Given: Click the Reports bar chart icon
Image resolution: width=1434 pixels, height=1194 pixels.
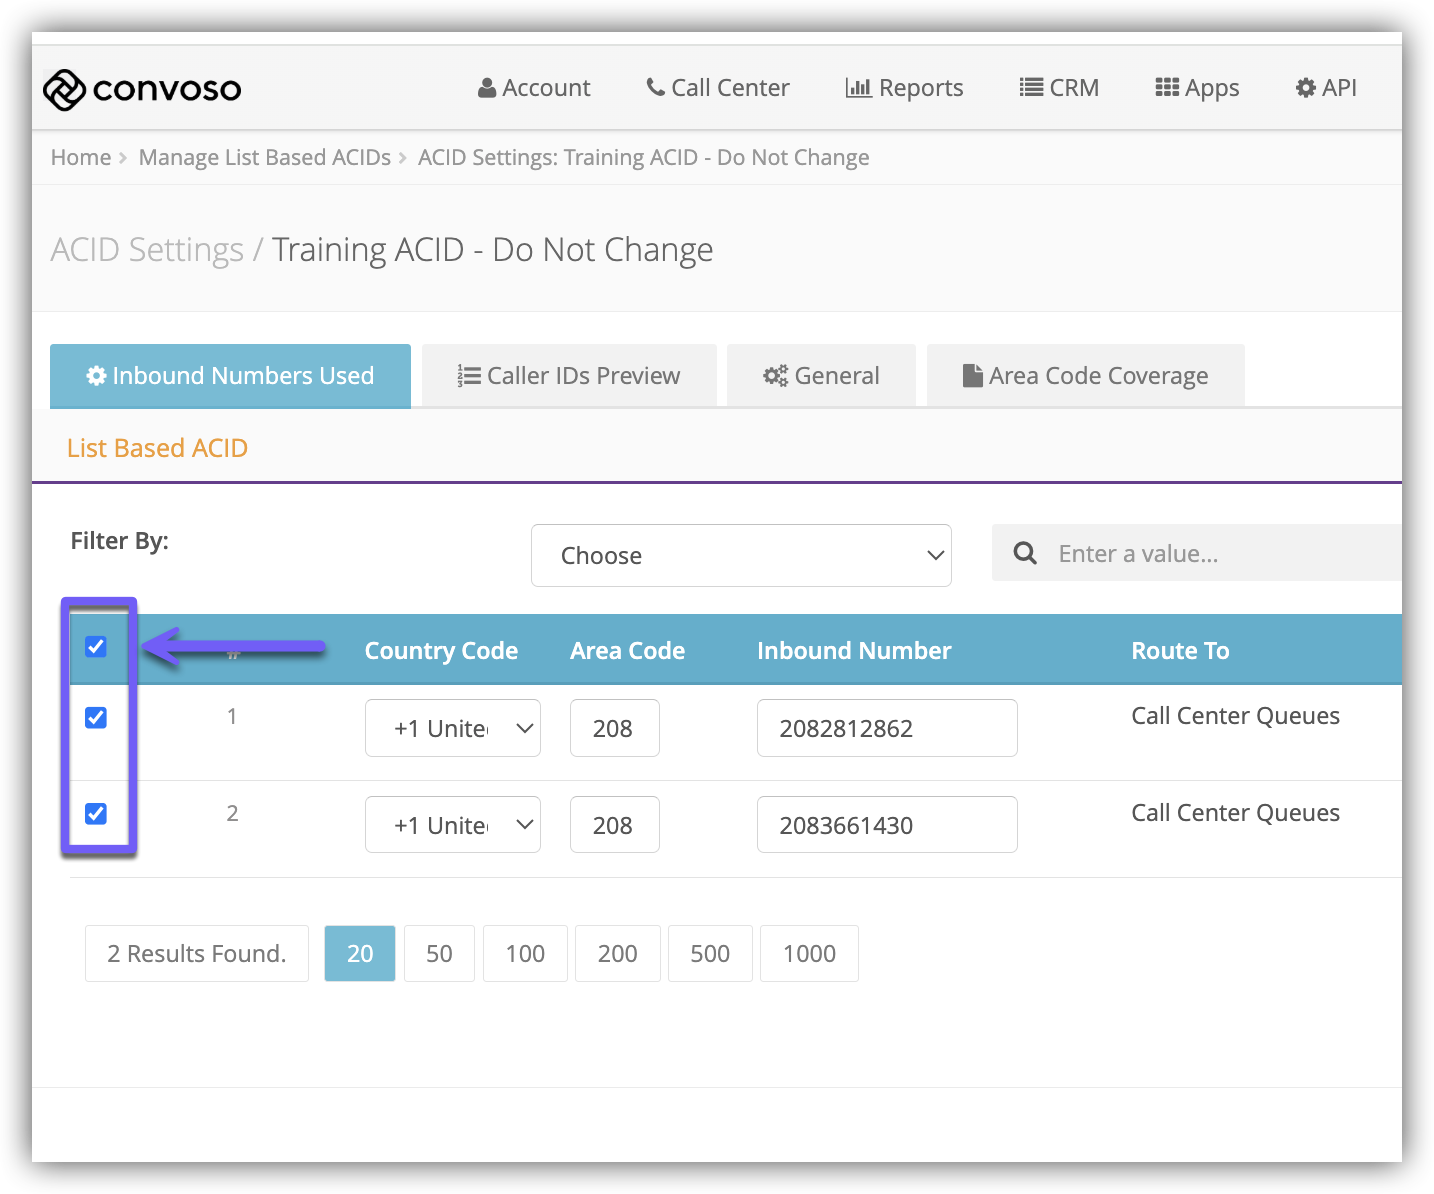Looking at the screenshot, I should tap(858, 88).
